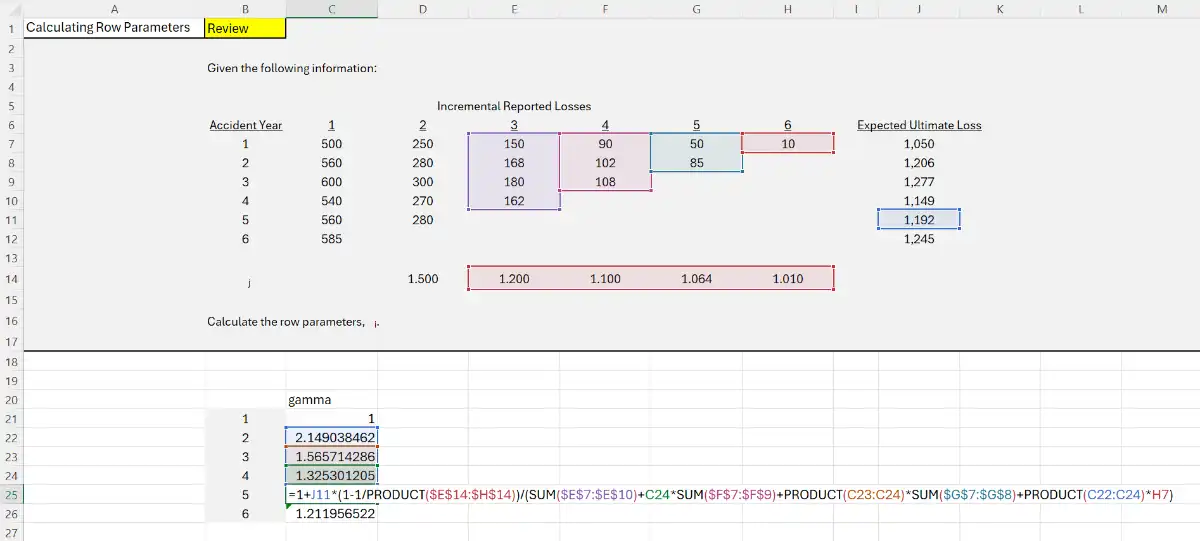This screenshot has height=541, width=1200.
Task: Select the 1,245 ultimate loss cell
Action: tap(918, 239)
